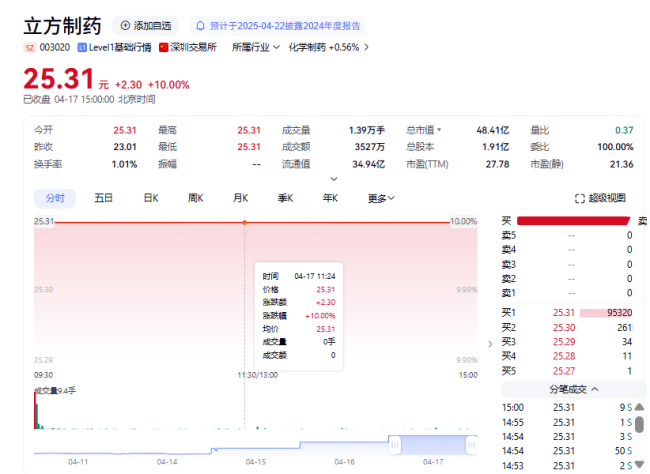Click the 14:55 trade record row
The height and width of the screenshot is (474, 650).
(x=567, y=423)
